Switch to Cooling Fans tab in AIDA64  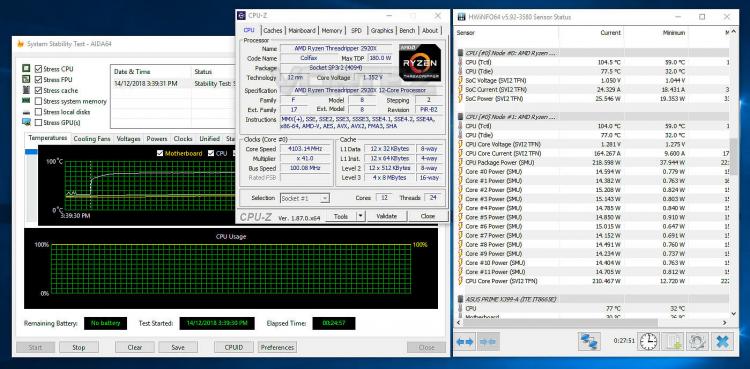click(x=91, y=139)
